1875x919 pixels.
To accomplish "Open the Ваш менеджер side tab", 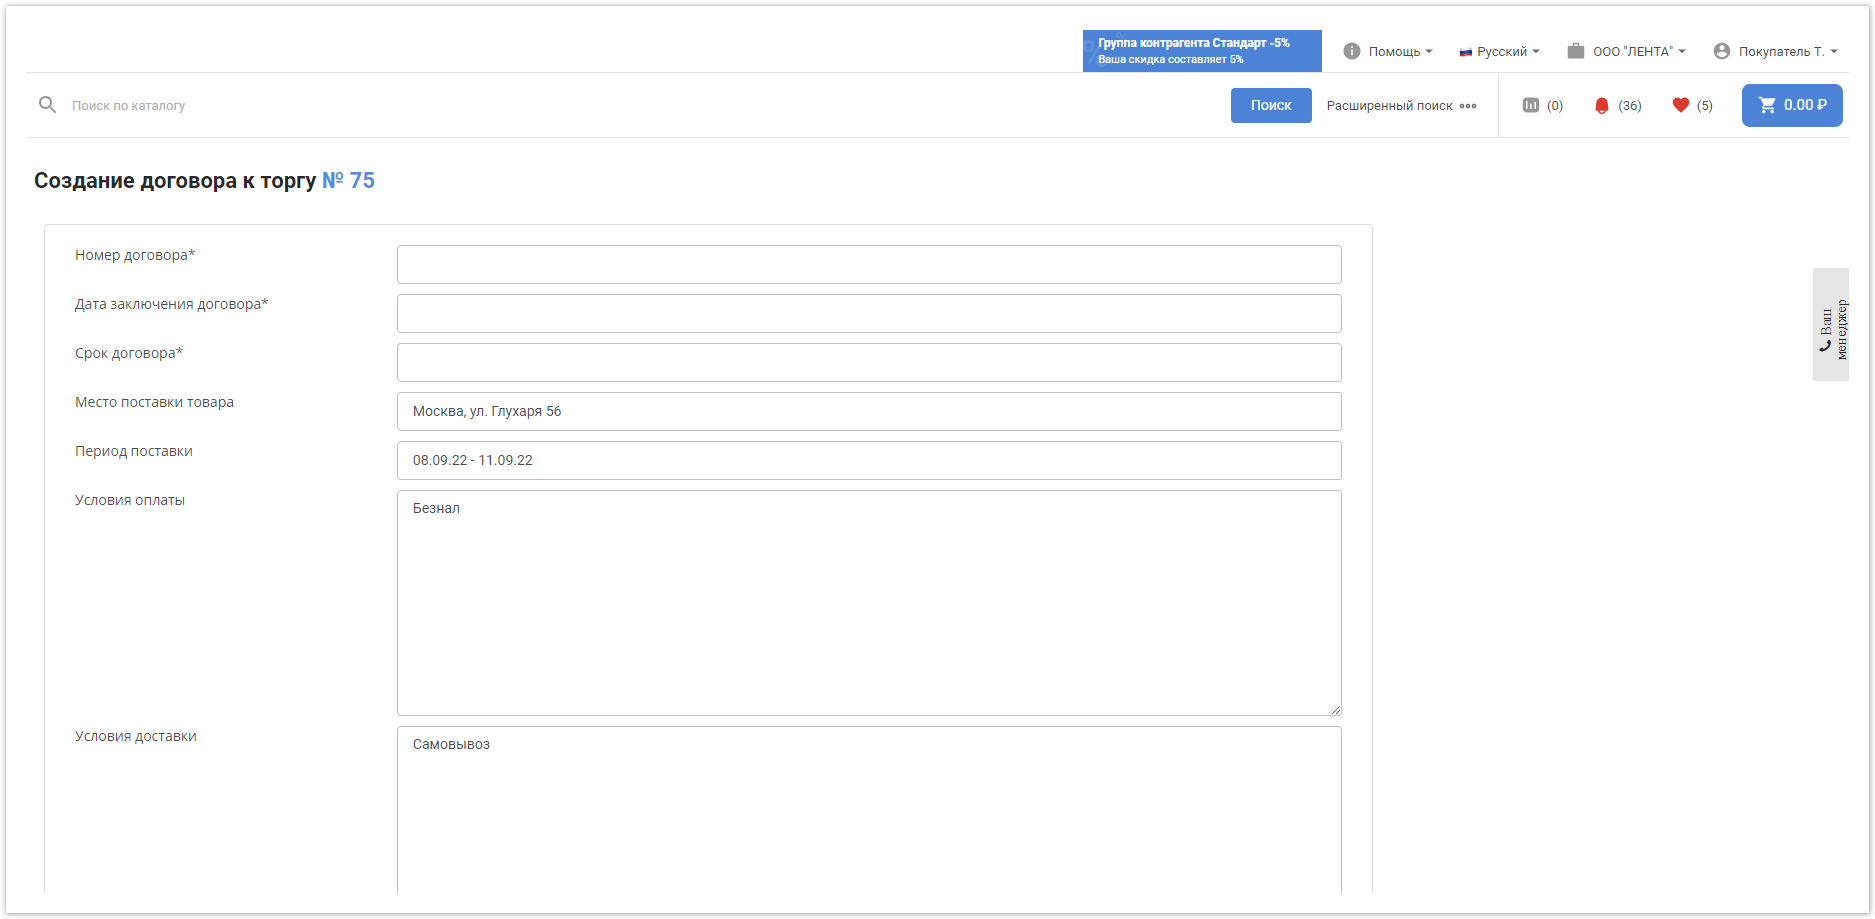I will [1830, 324].
